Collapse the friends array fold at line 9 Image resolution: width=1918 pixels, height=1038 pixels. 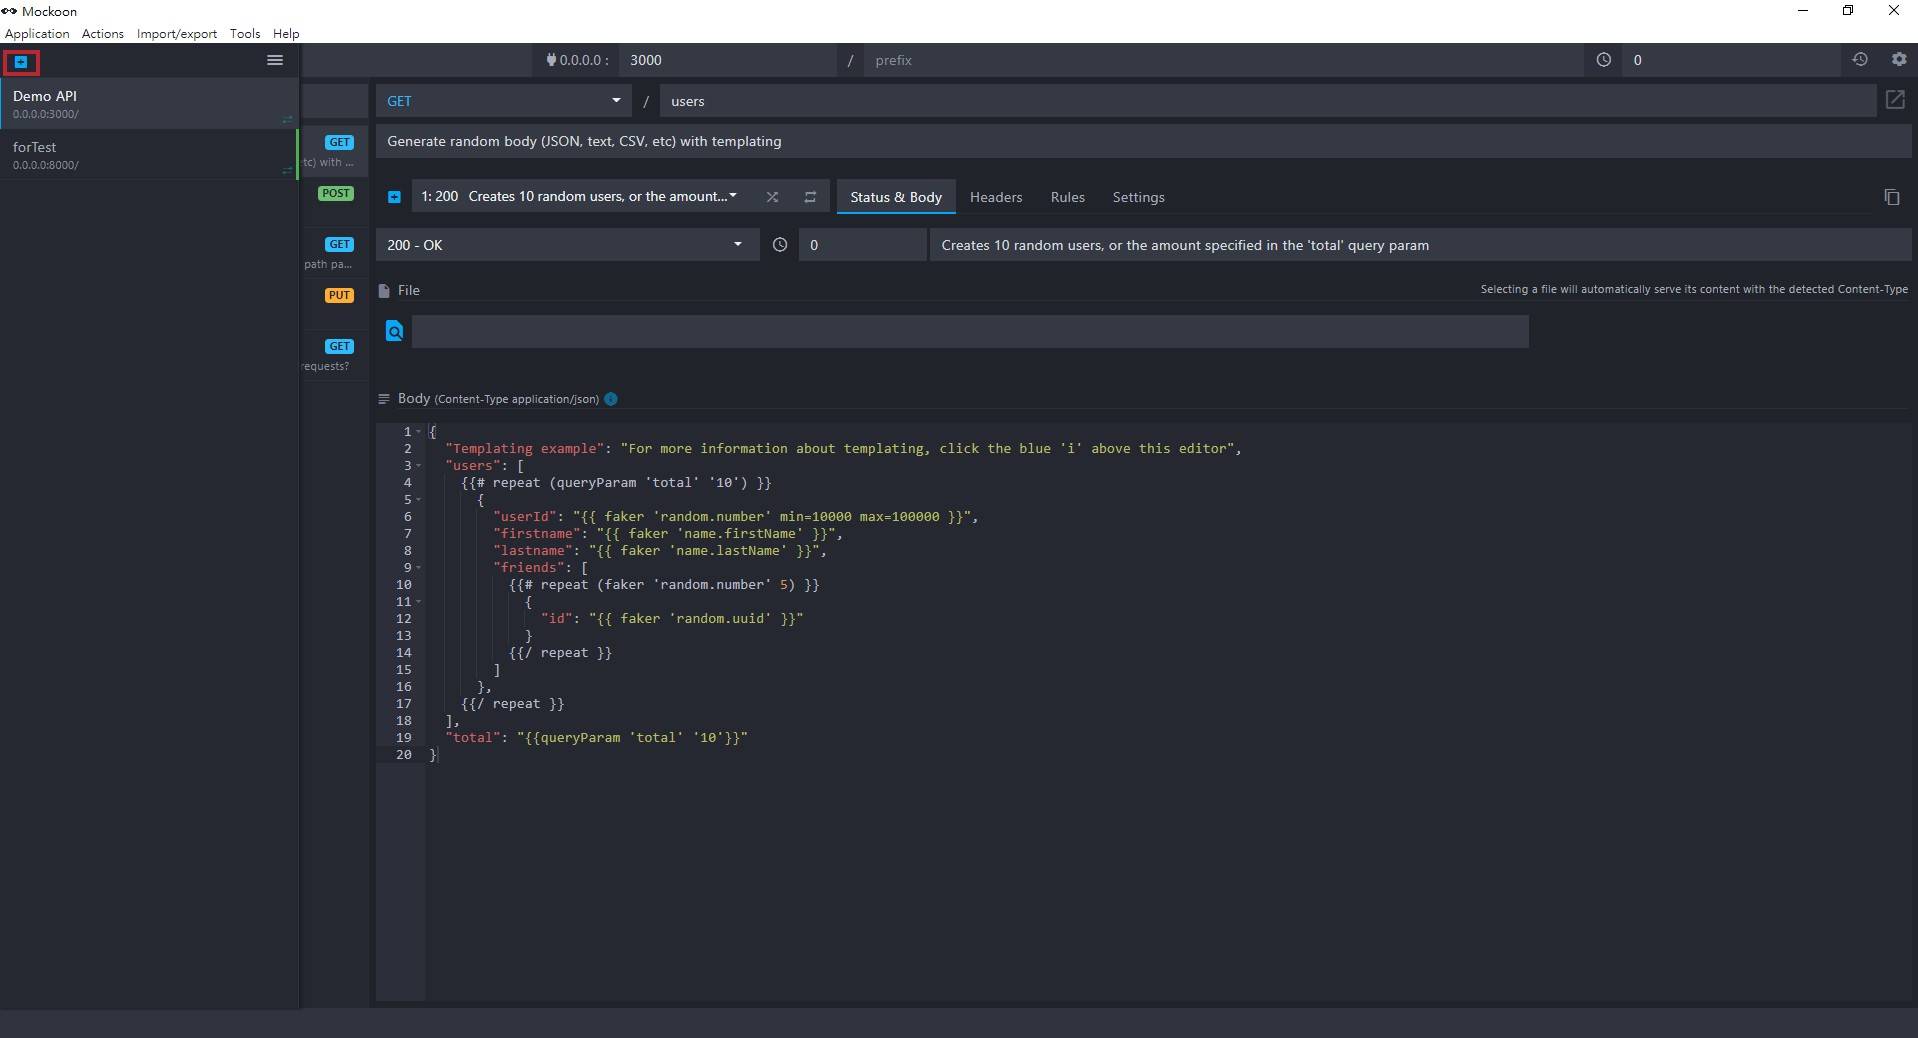[x=419, y=568]
